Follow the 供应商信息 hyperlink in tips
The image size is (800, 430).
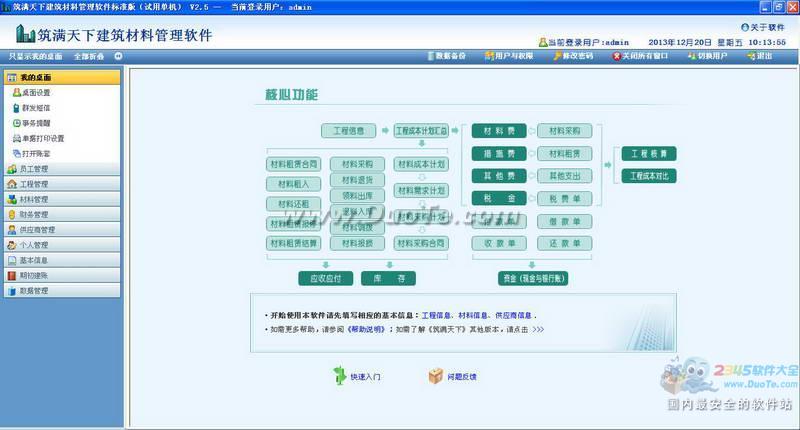pos(513,316)
